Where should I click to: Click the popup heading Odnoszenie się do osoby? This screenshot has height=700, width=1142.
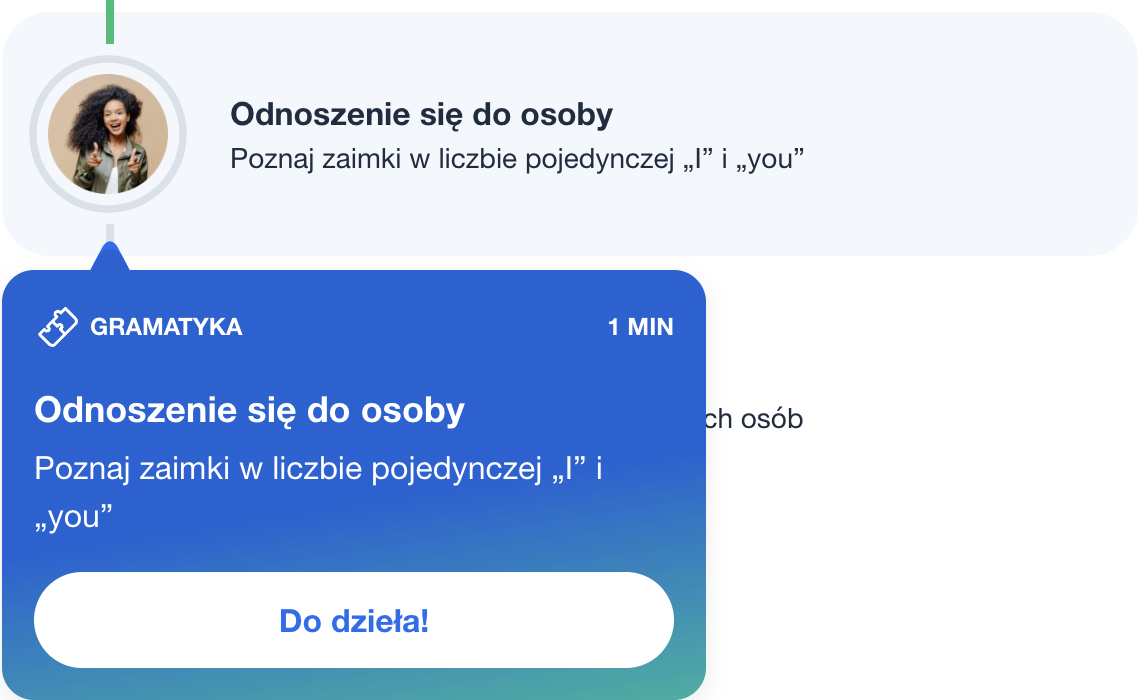click(x=250, y=410)
